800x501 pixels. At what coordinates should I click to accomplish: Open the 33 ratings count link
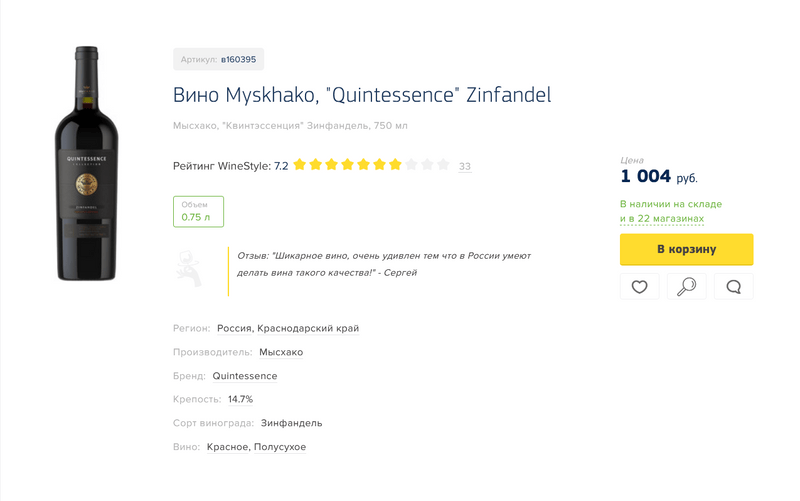pos(465,166)
